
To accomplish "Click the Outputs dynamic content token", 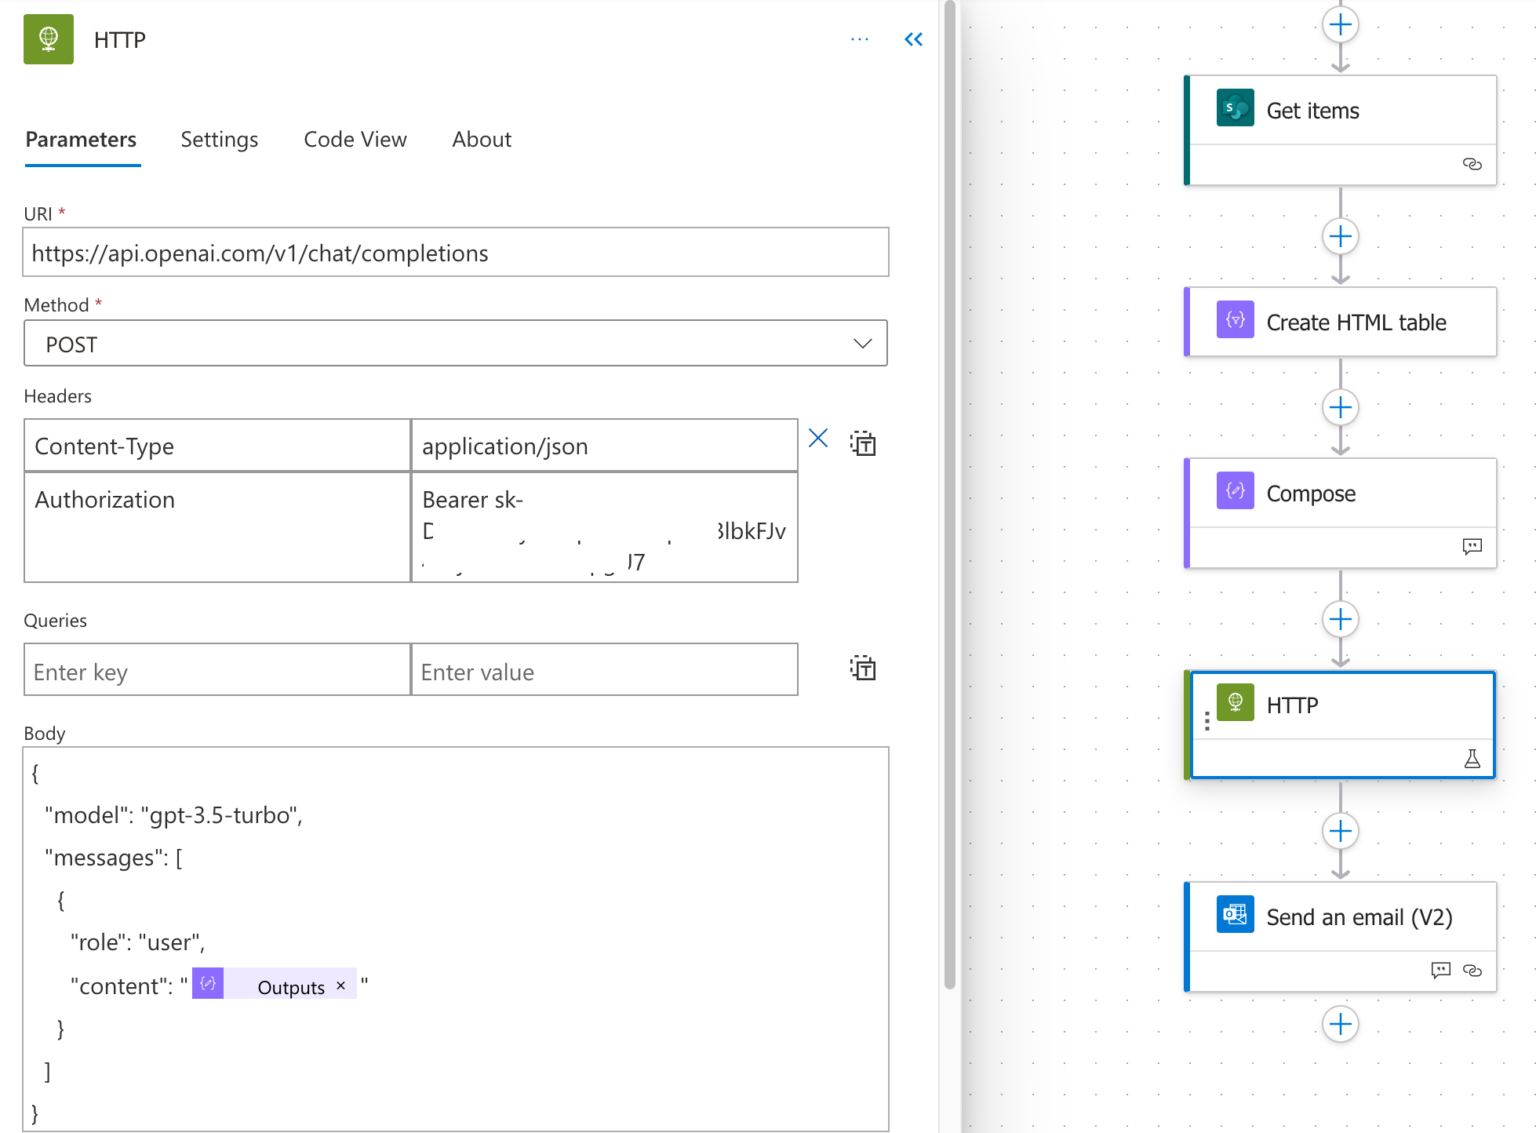I will [274, 984].
